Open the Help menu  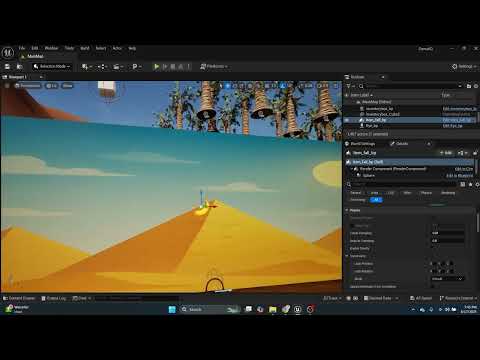click(x=132, y=48)
